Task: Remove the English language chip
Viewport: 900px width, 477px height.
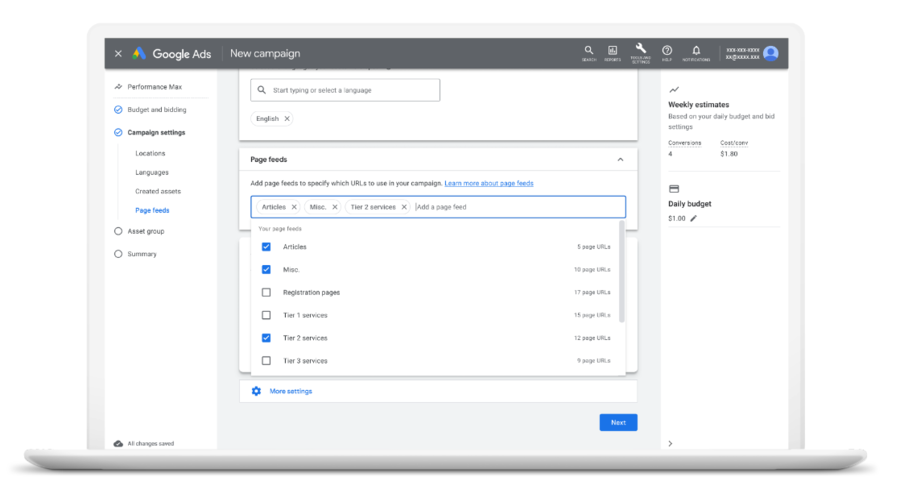Action: (287, 118)
